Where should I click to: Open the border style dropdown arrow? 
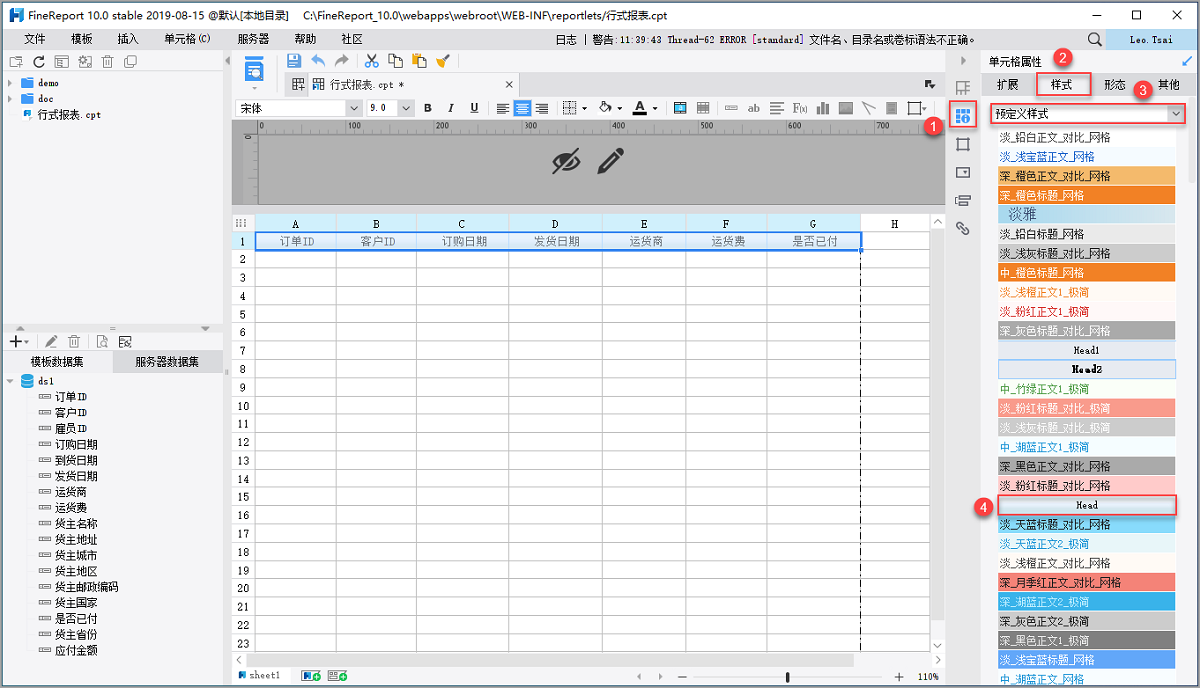584,108
